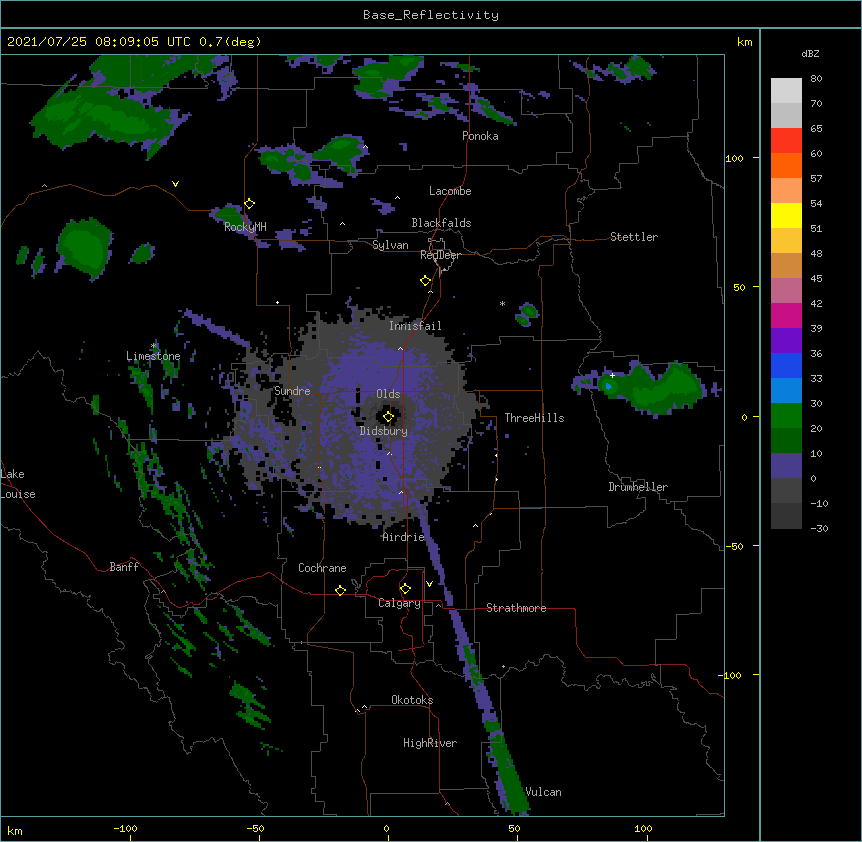Click the -50 tick label on the right axis

point(734,546)
